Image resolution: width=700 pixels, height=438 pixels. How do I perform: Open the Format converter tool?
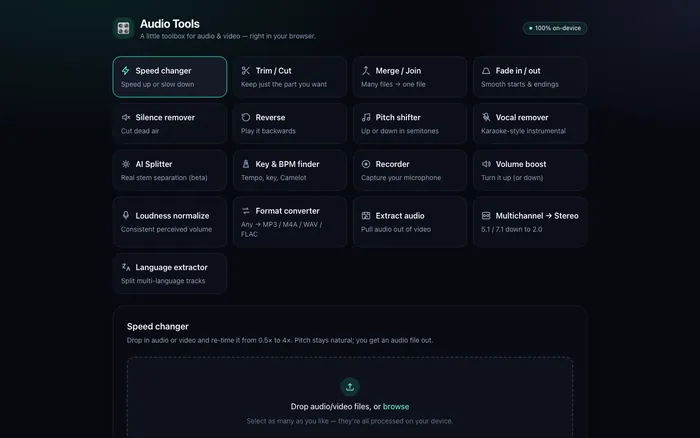[x=290, y=222]
